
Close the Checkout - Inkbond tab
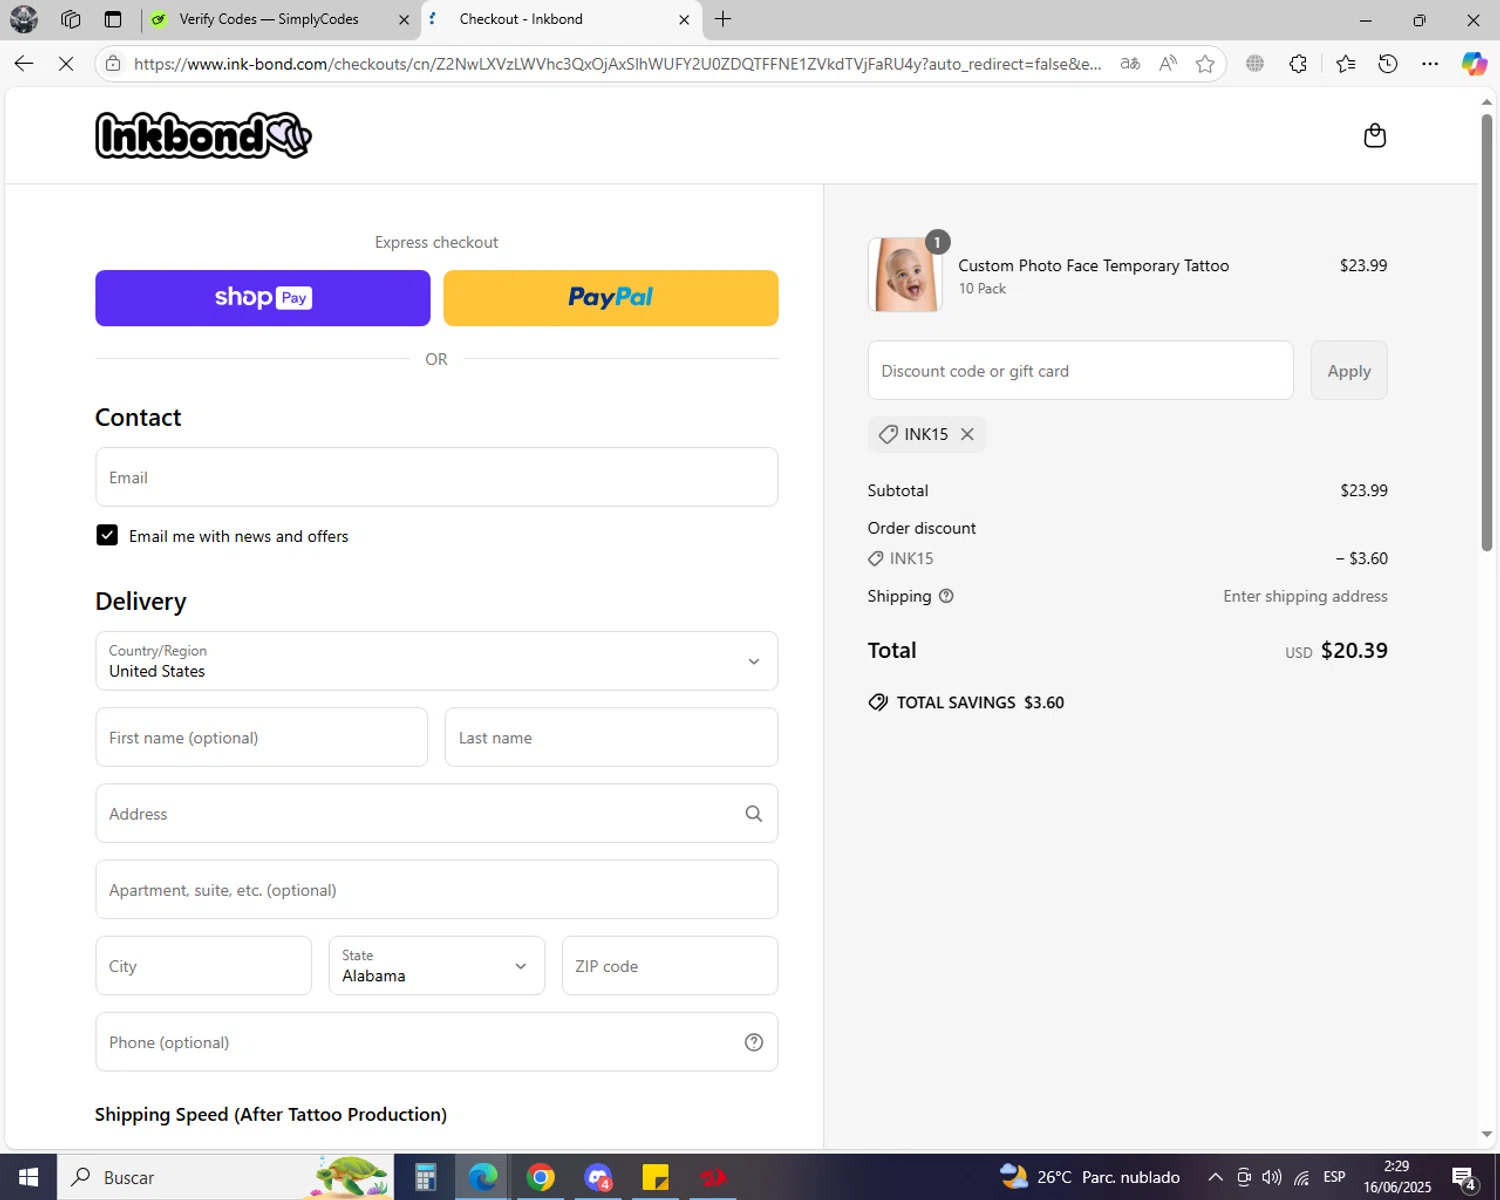(x=684, y=19)
